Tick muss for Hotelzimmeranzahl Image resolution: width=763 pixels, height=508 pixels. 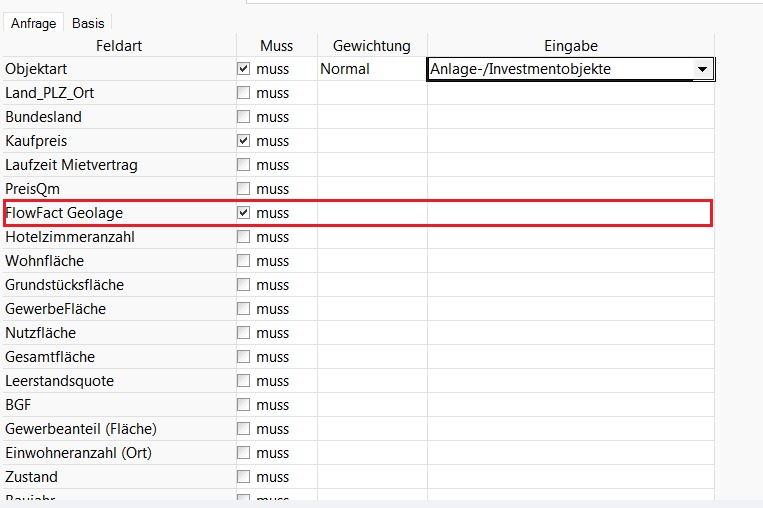click(x=243, y=237)
